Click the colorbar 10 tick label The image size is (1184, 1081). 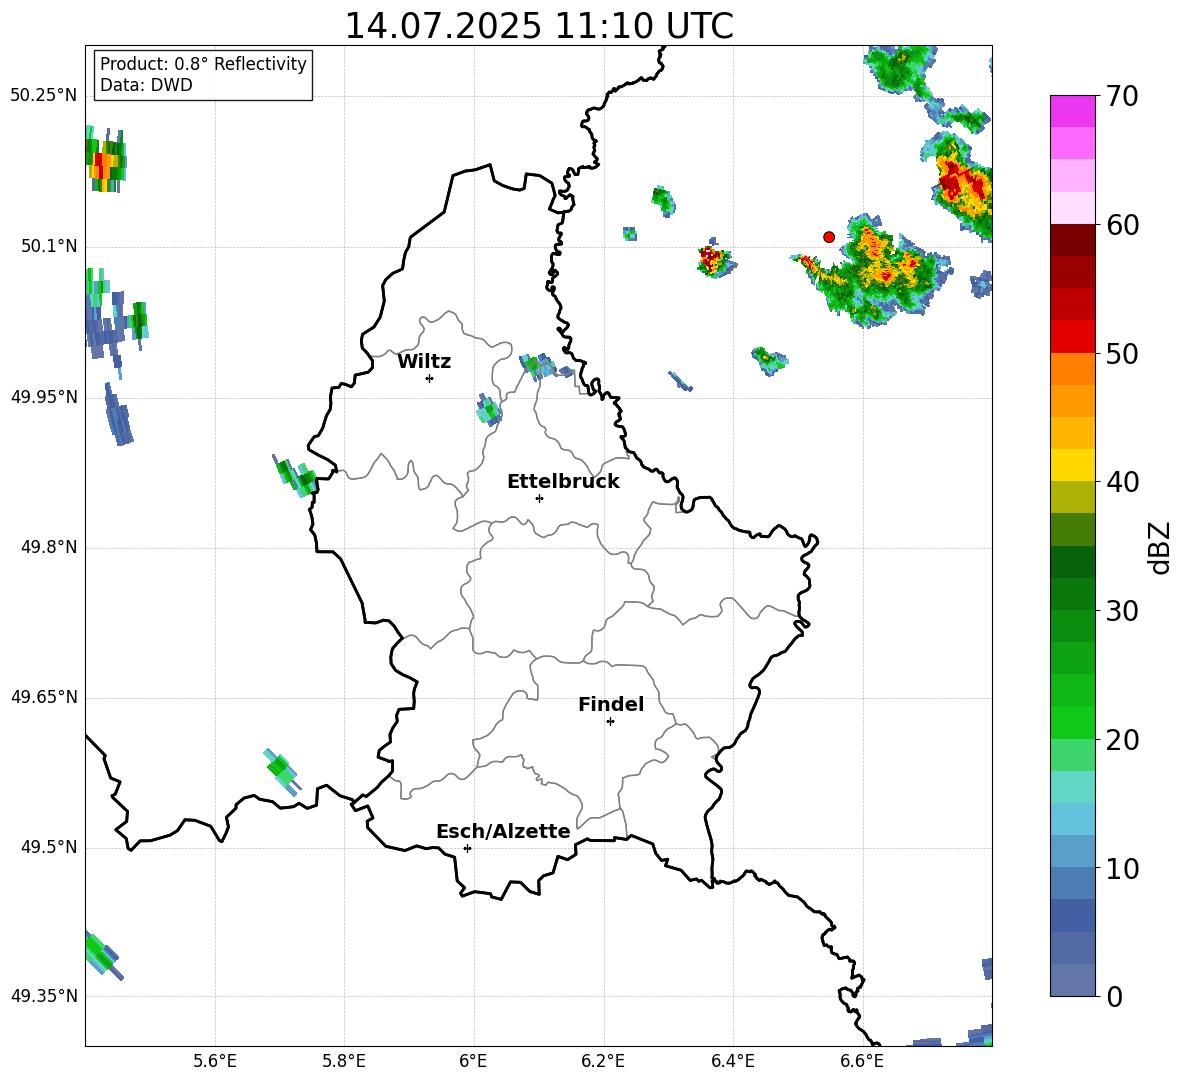pyautogui.click(x=1122, y=869)
